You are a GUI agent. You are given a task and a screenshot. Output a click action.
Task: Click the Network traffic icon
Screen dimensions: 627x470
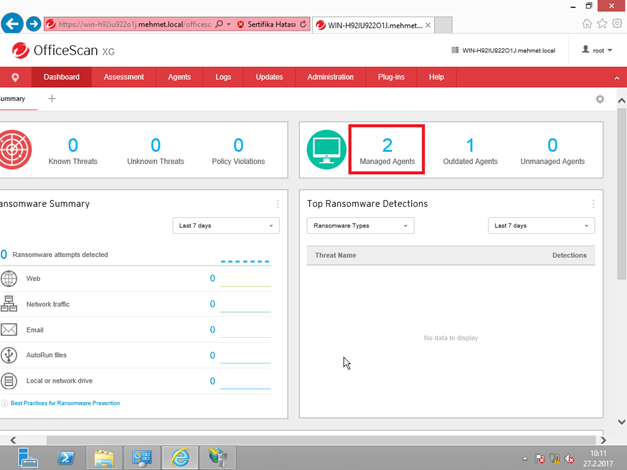[x=9, y=304]
